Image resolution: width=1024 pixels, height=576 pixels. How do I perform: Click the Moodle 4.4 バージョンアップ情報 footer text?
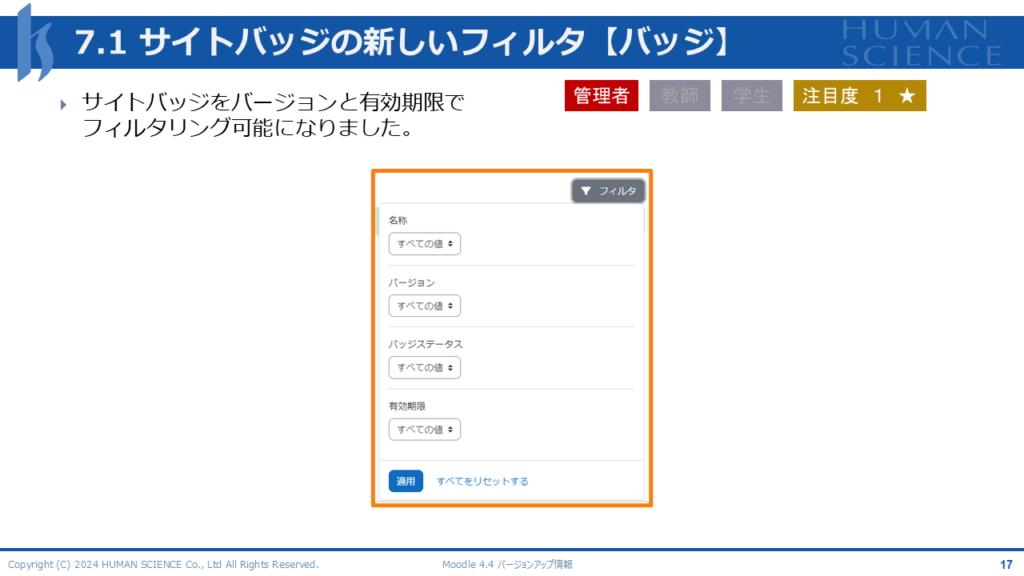point(507,564)
